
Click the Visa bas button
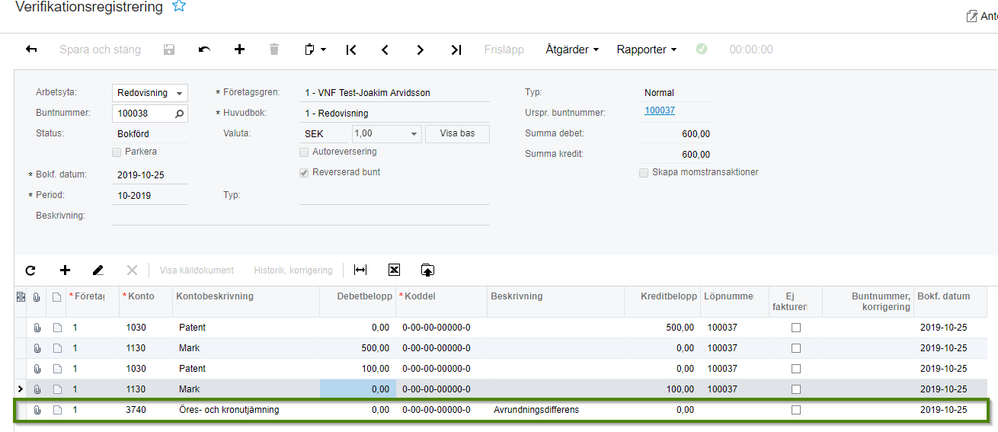pos(457,133)
